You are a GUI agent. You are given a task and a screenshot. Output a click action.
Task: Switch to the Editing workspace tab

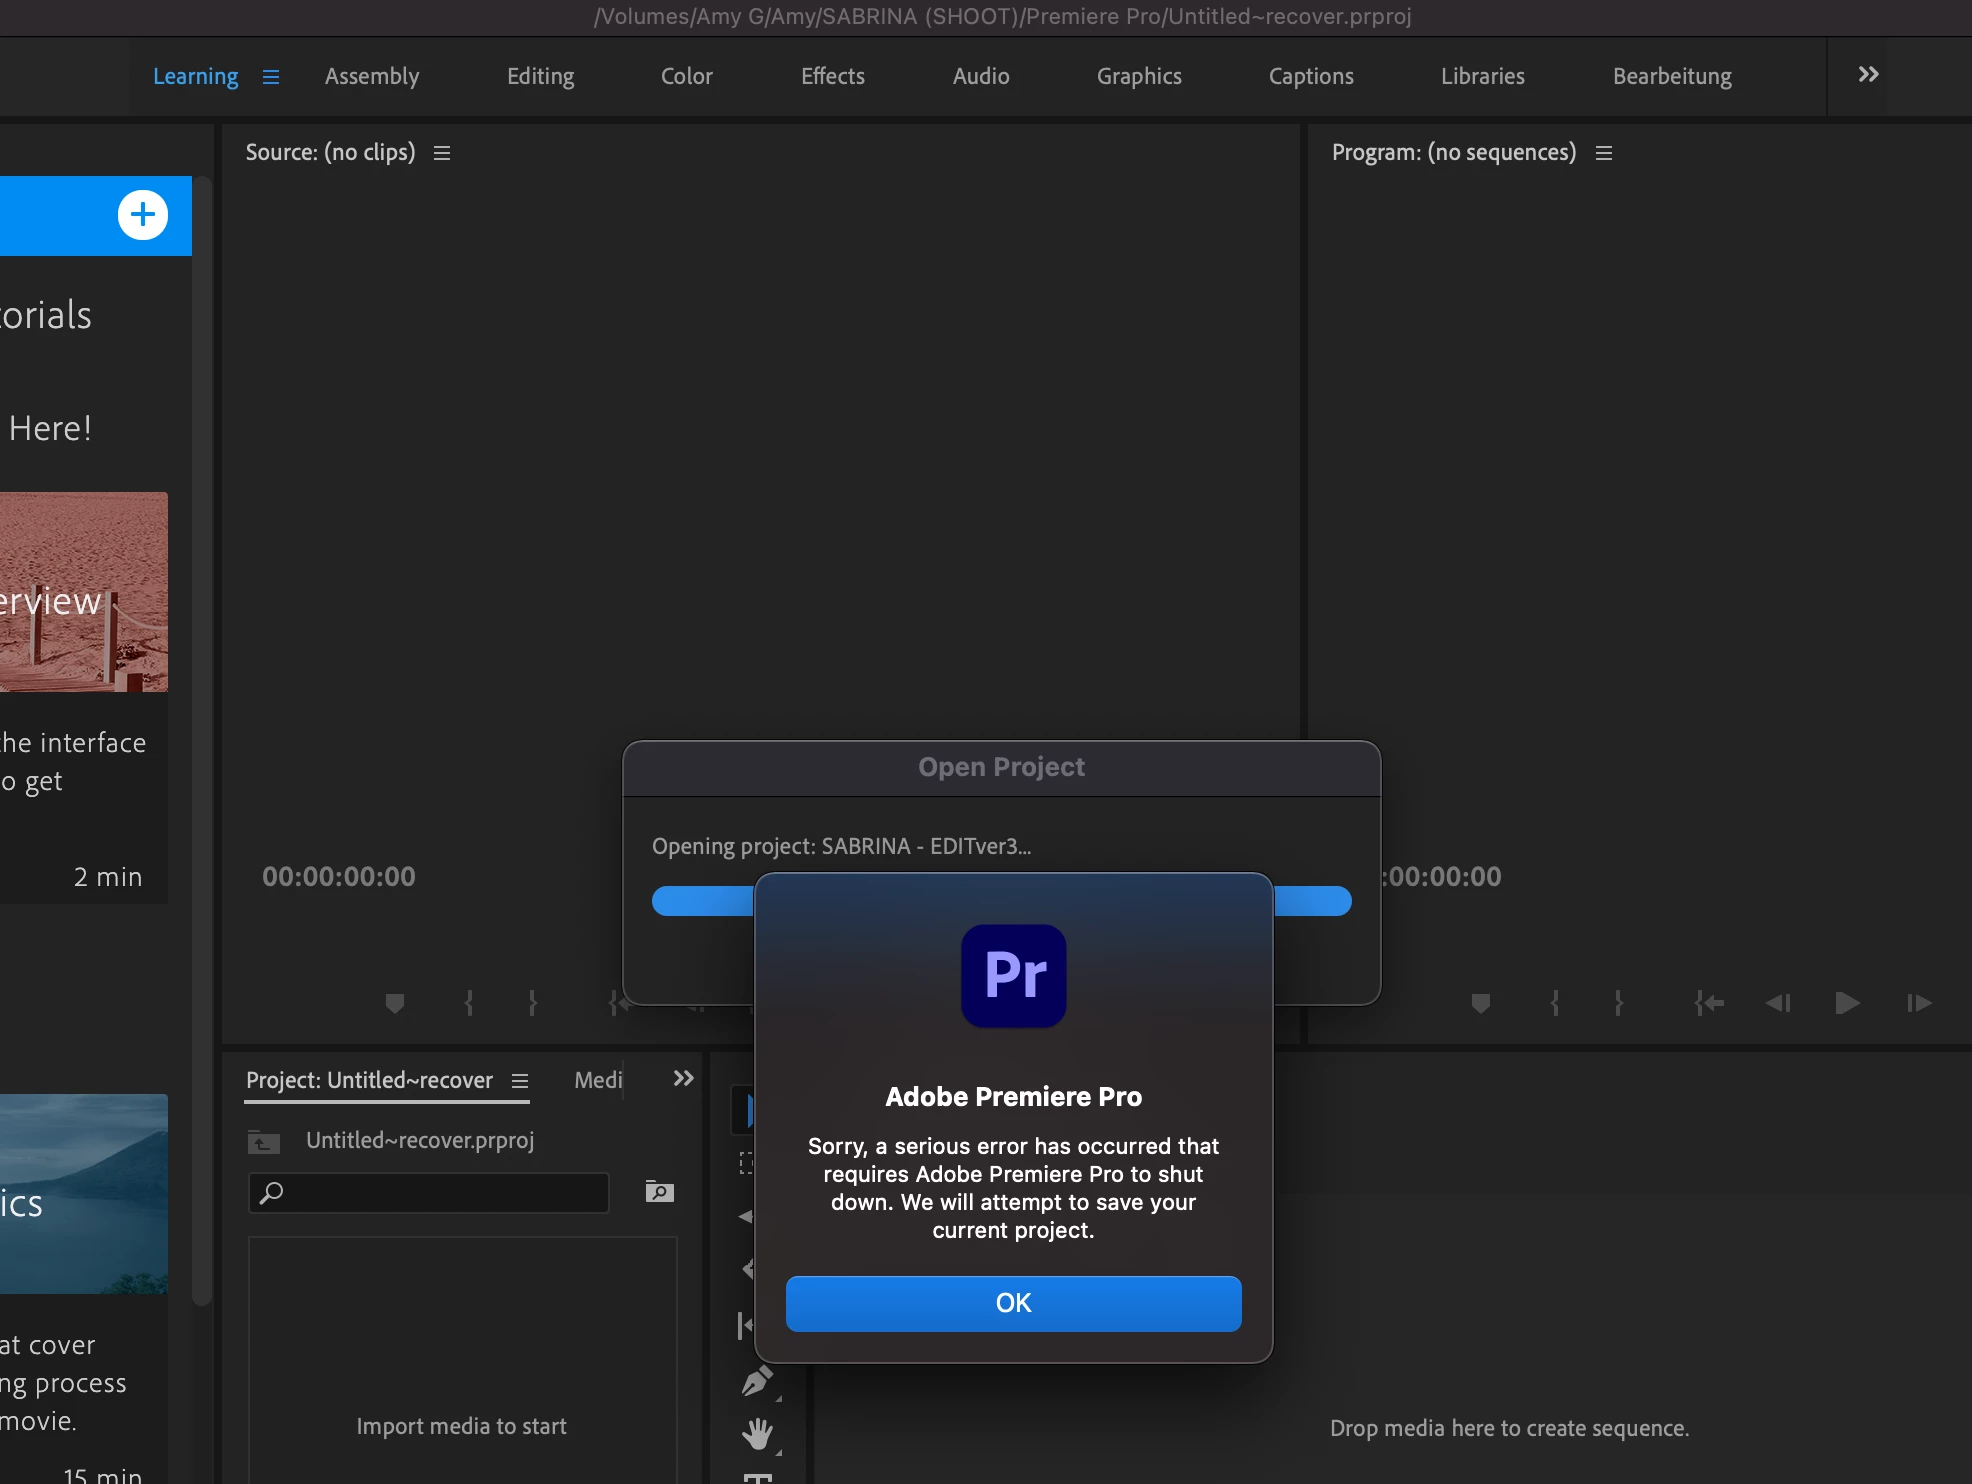[x=540, y=76]
